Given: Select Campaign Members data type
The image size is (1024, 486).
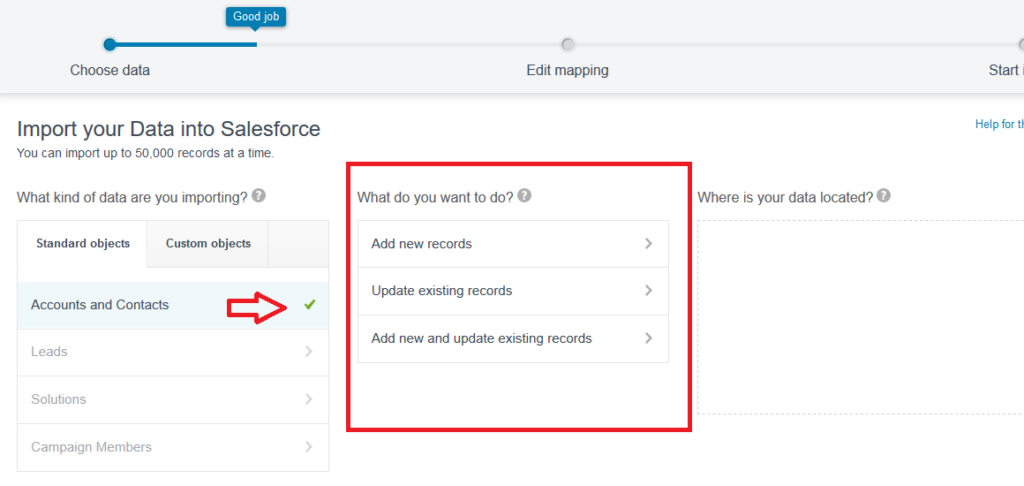Looking at the screenshot, I should pos(173,447).
